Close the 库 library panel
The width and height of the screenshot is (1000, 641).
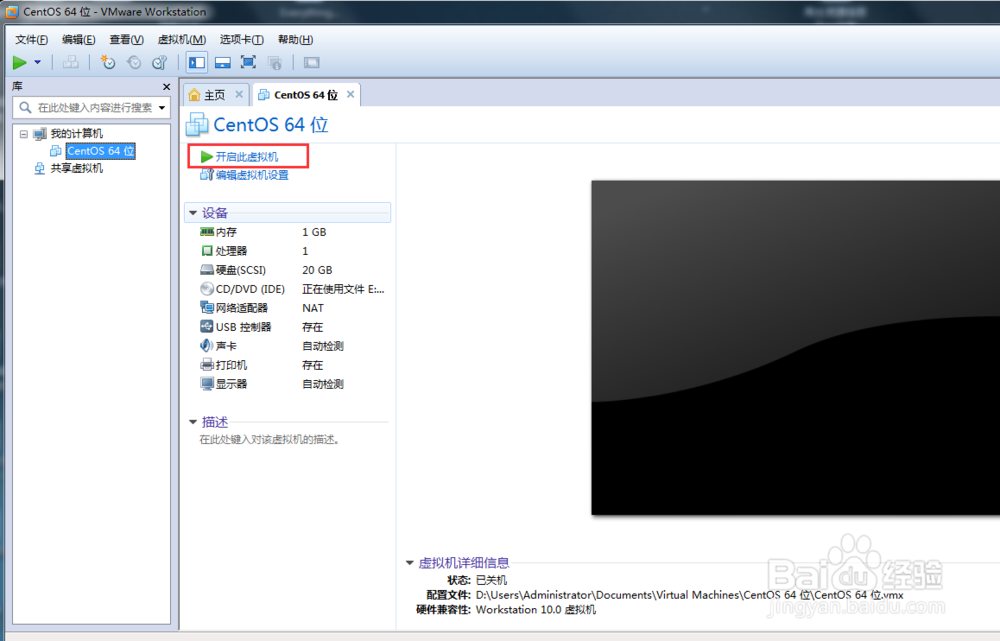tap(166, 87)
